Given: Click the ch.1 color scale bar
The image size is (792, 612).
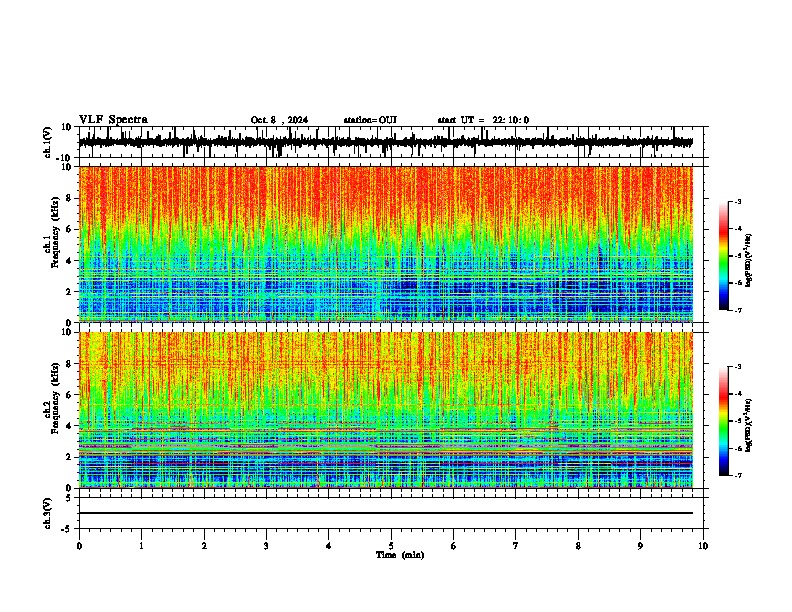Looking at the screenshot, I should [724, 256].
